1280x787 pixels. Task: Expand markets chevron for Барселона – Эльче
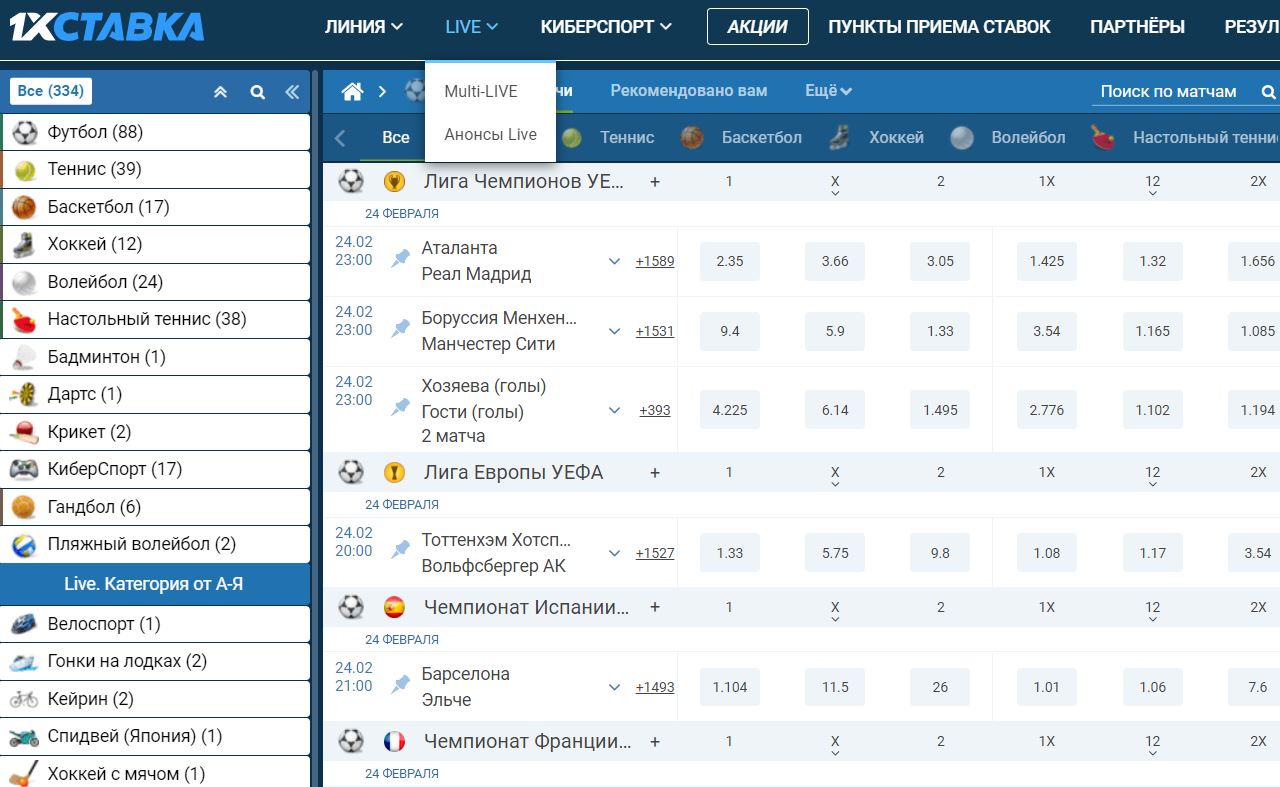(x=615, y=688)
